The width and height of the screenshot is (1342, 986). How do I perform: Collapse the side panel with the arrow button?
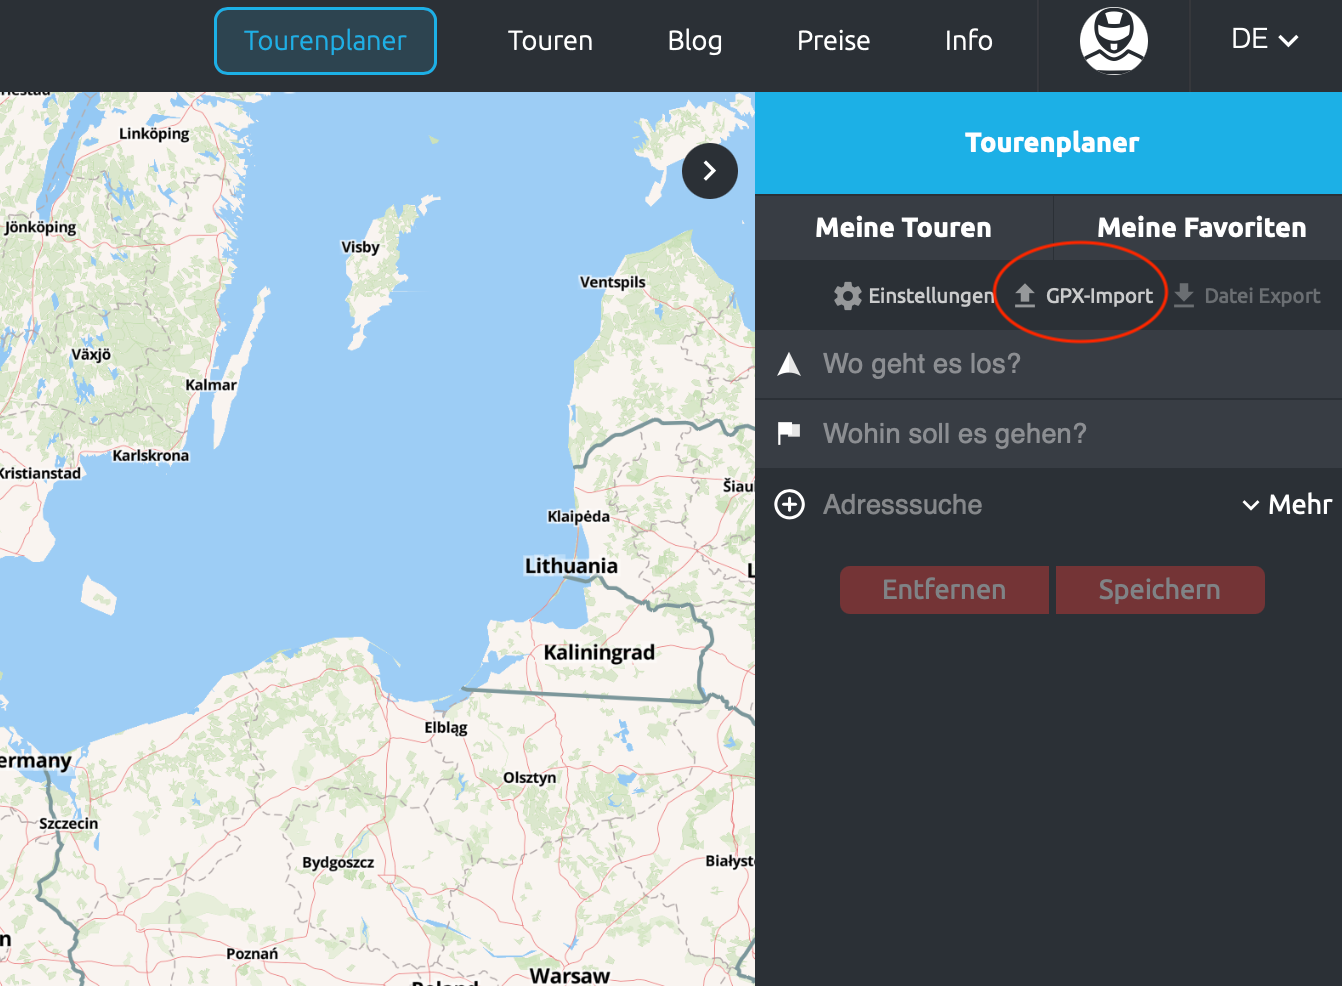[710, 171]
